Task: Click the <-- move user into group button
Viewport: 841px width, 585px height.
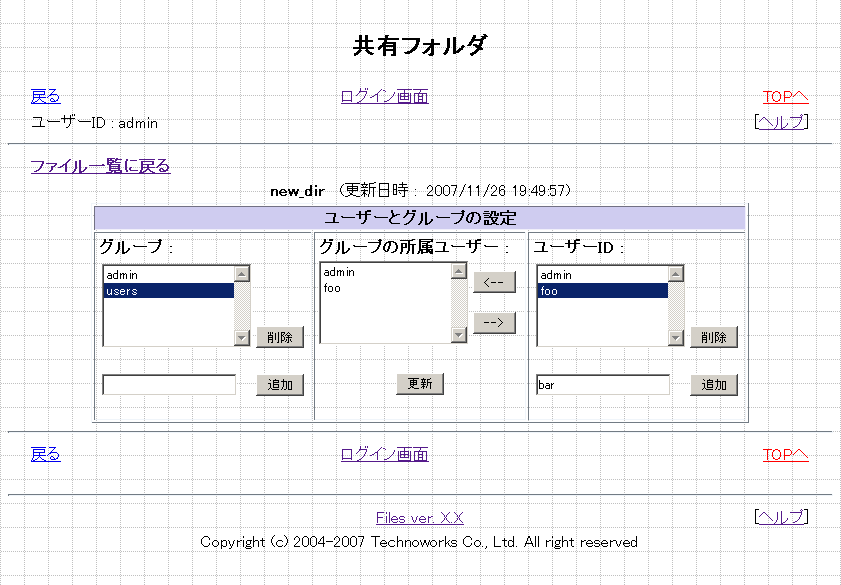Action: (x=494, y=282)
